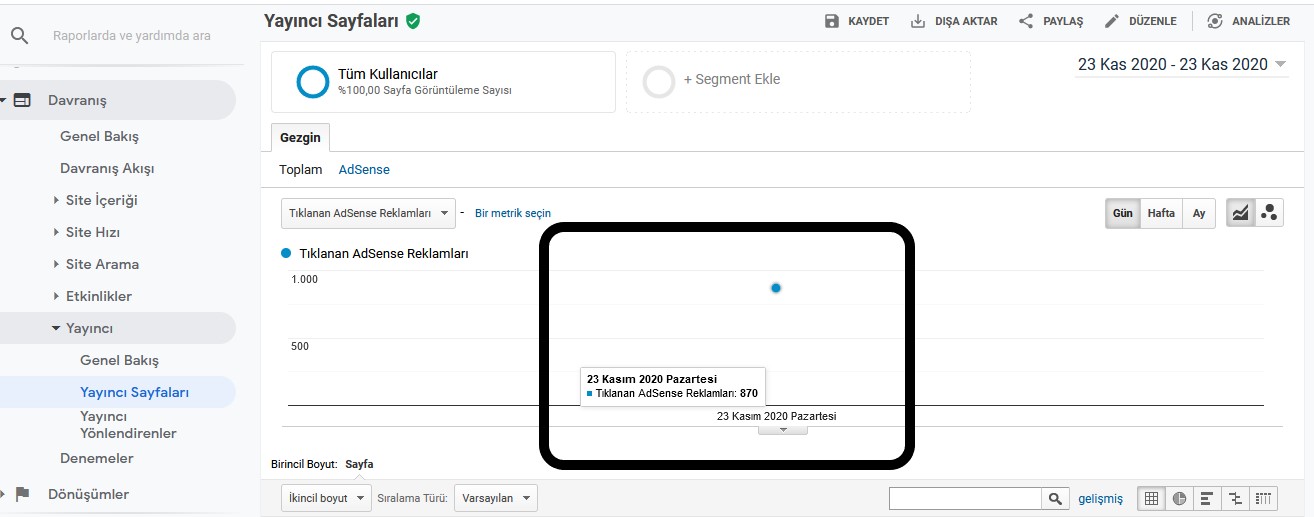The image size is (1314, 517).
Task: Open İkincil boyut dropdown
Action: click(326, 498)
